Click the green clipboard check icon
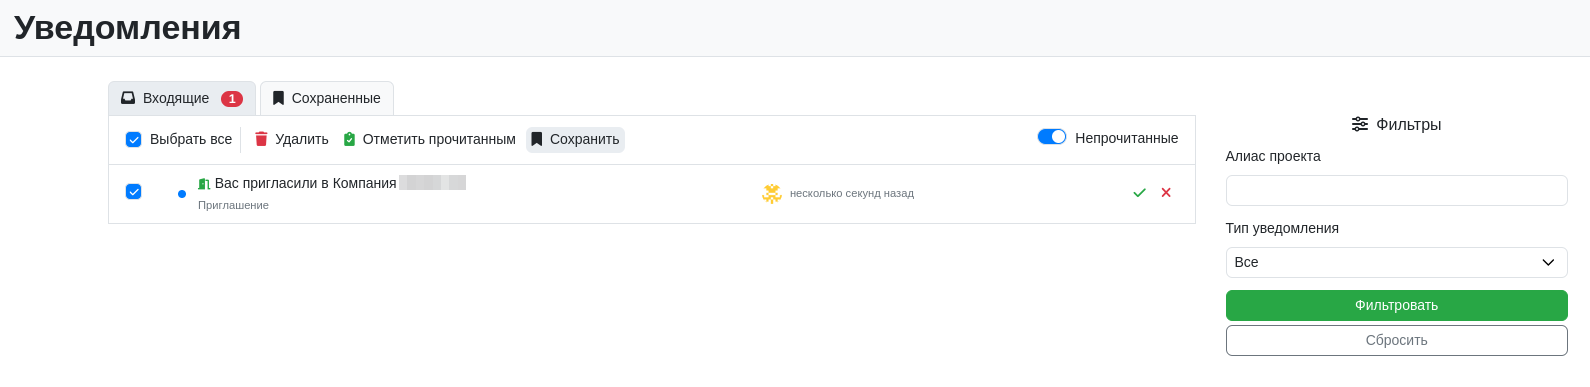 pyautogui.click(x=349, y=139)
